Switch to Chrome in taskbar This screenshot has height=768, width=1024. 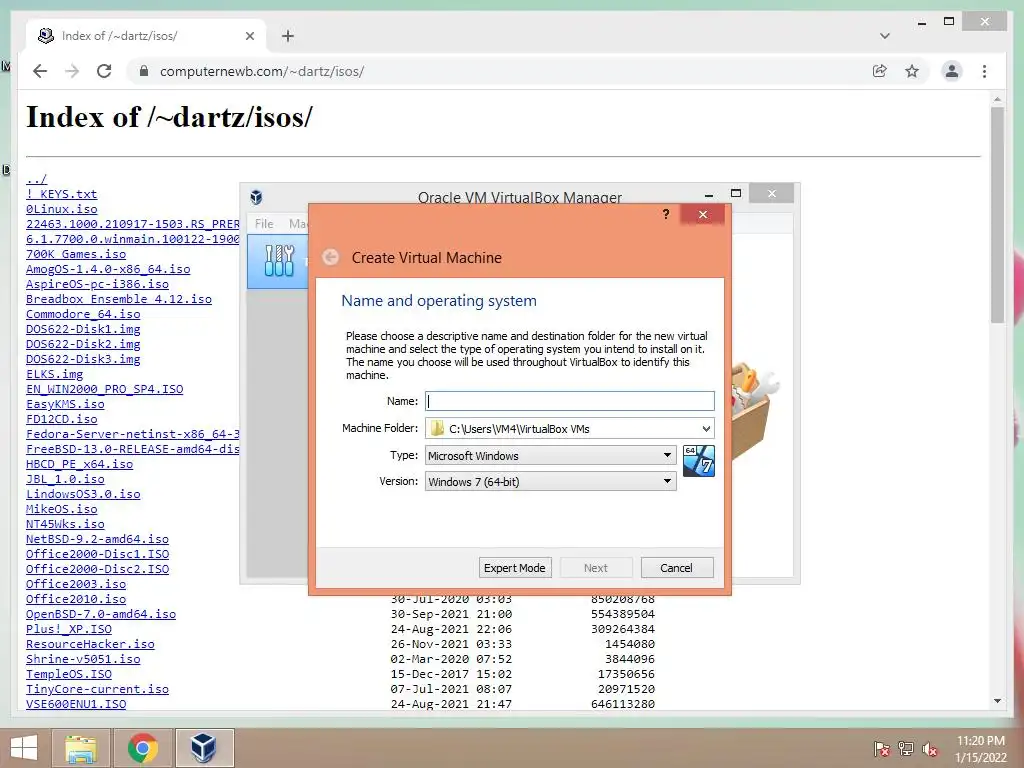(143, 748)
